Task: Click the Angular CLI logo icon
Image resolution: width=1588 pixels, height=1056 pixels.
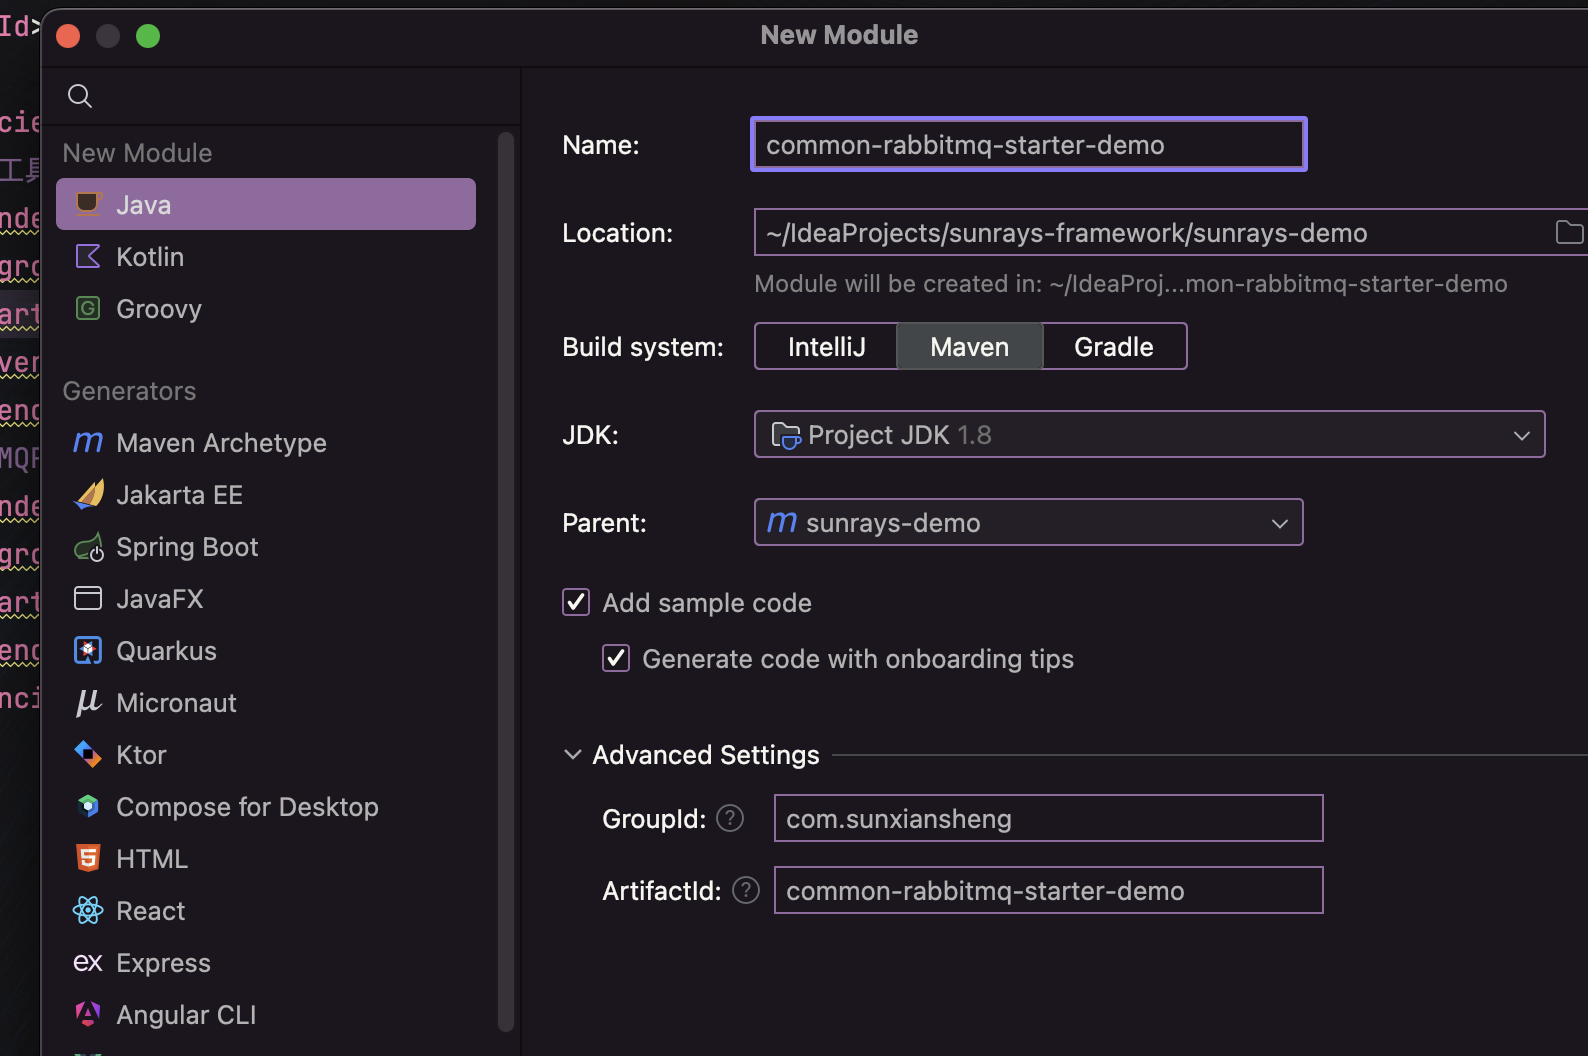Action: tap(88, 1014)
